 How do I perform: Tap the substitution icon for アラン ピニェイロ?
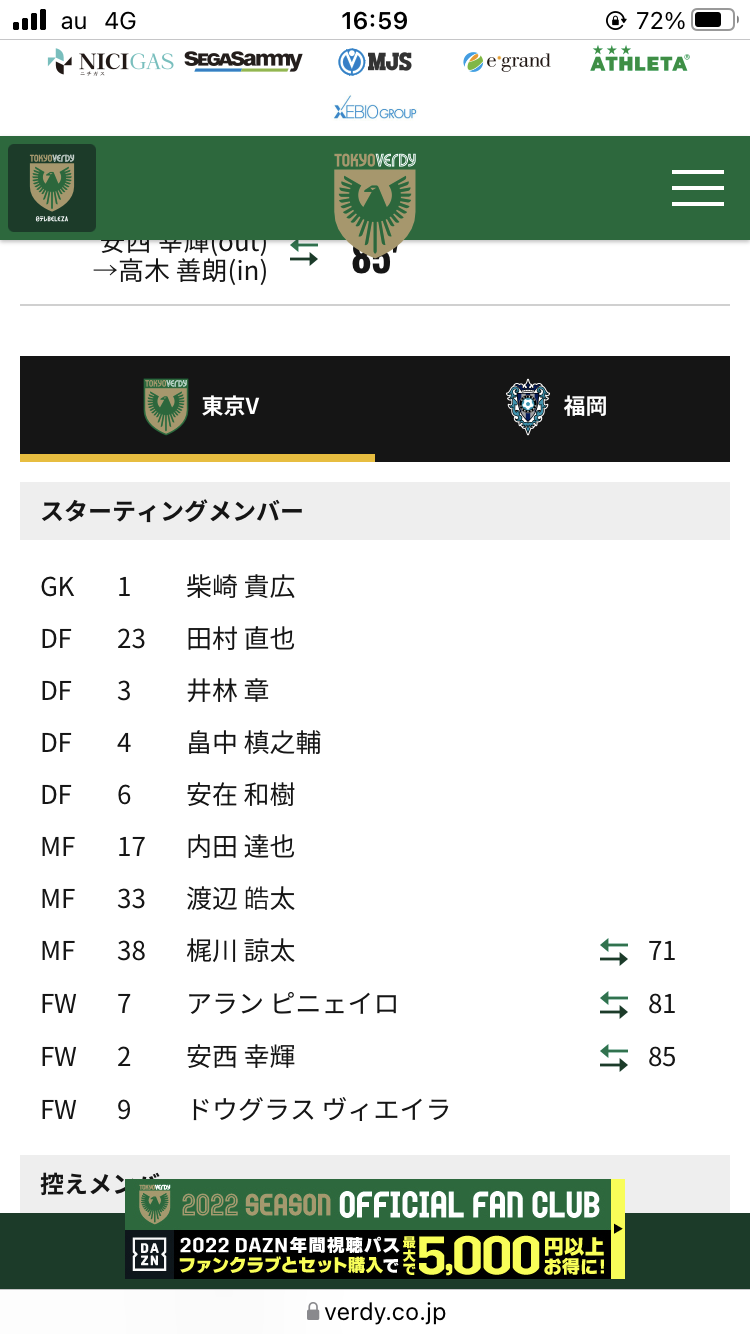[614, 1004]
